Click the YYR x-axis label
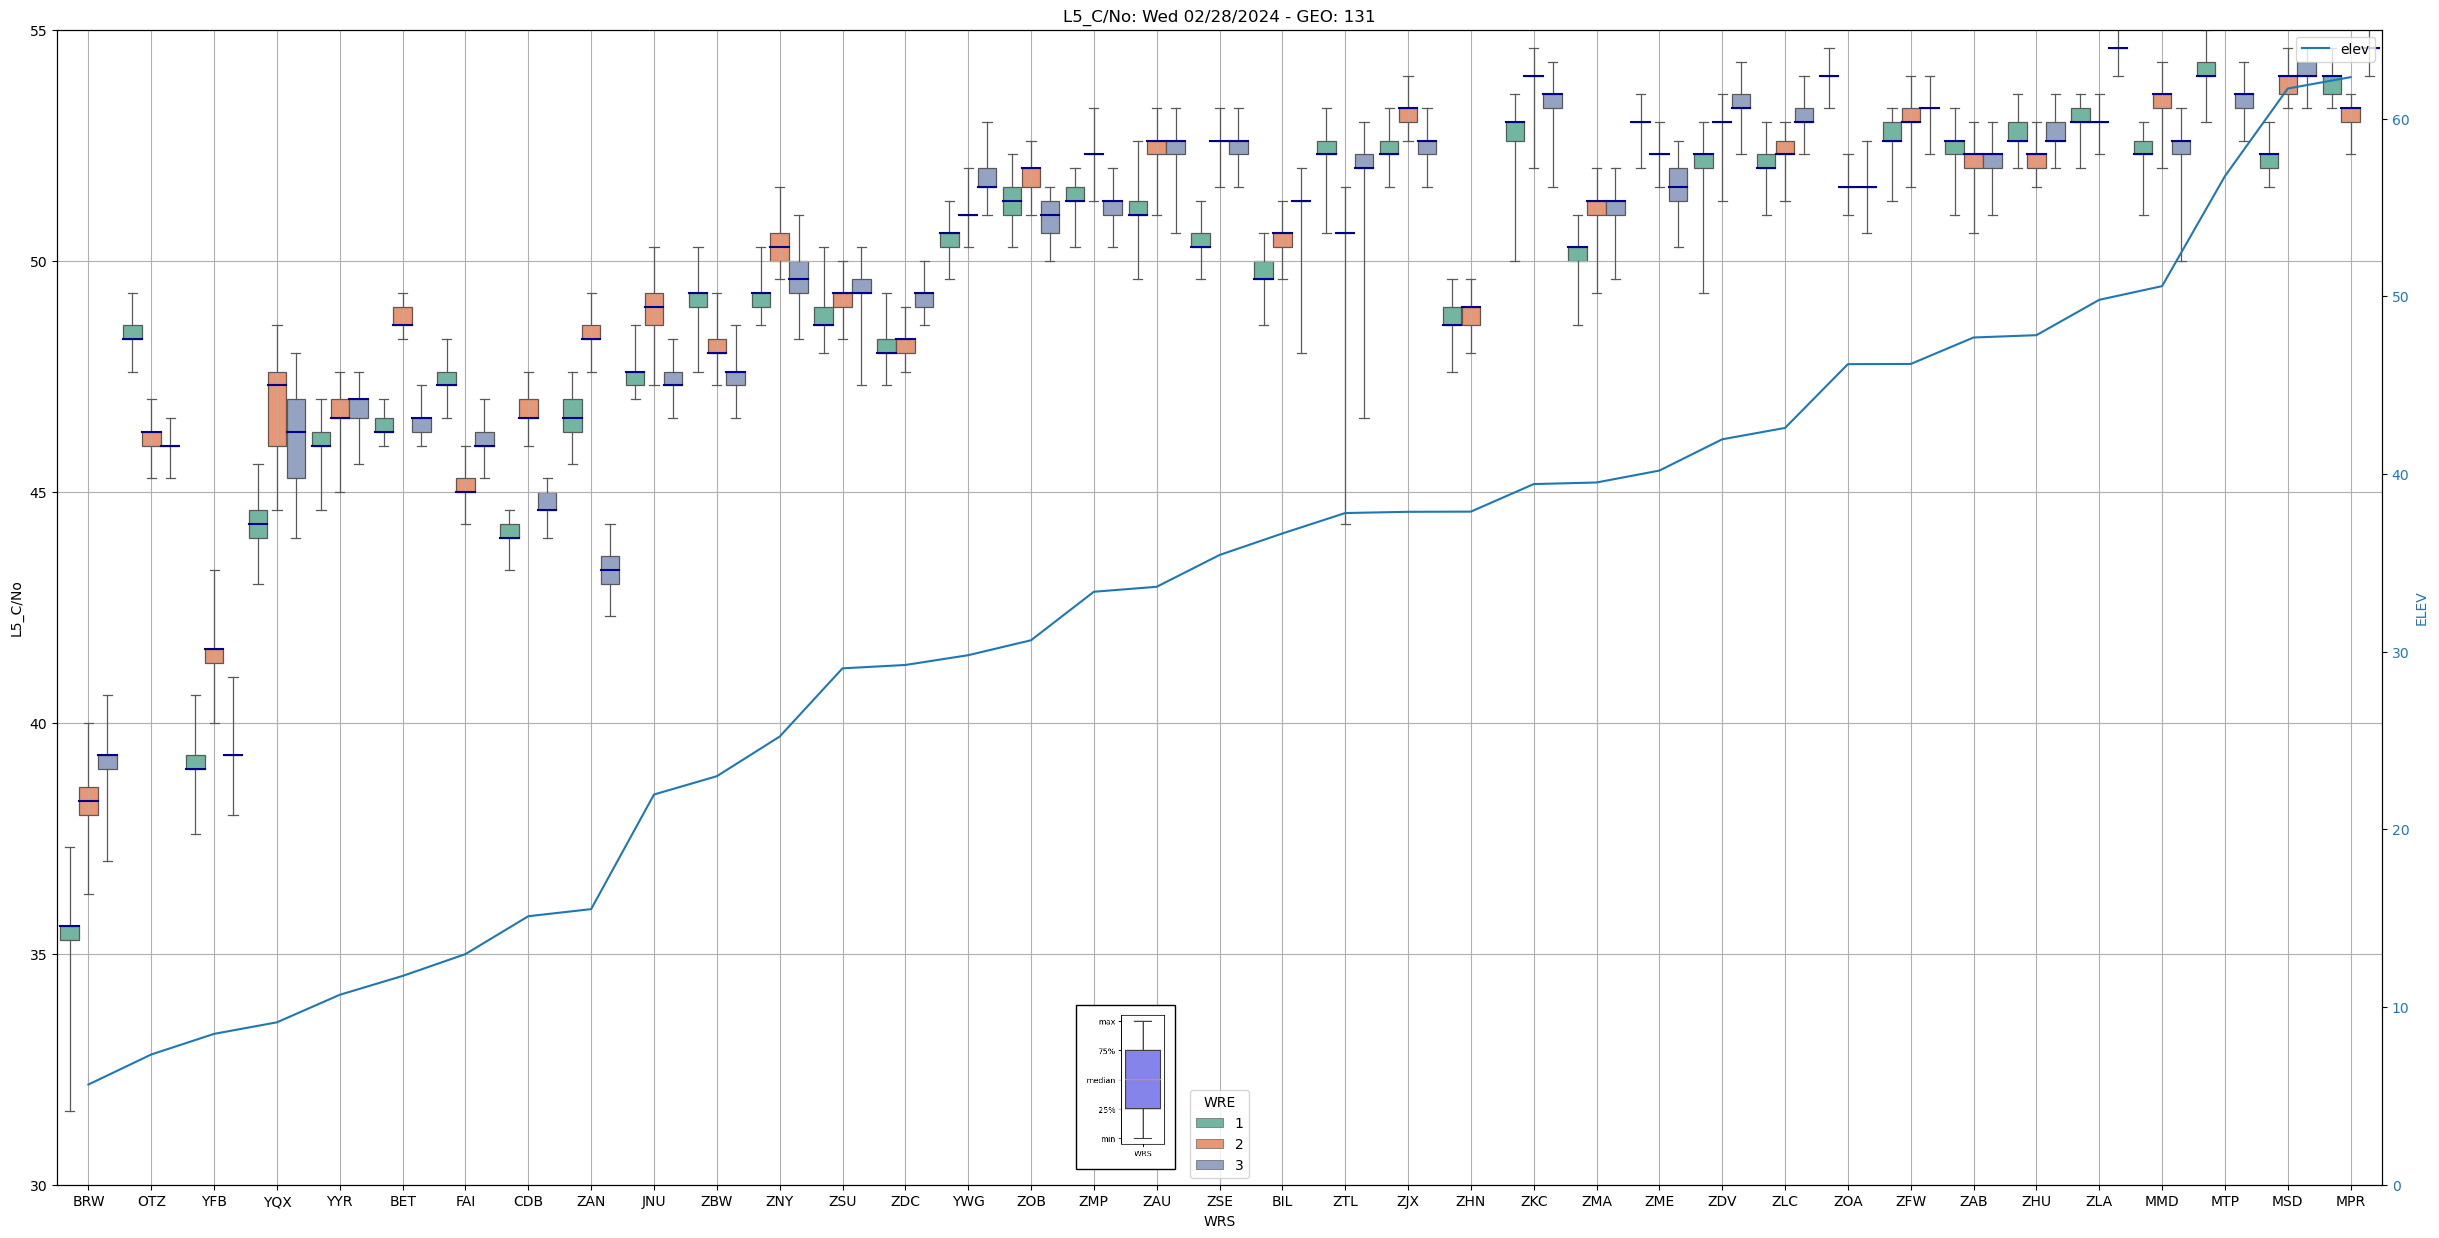Image resolution: width=2439 pixels, height=1238 pixels. [340, 1201]
